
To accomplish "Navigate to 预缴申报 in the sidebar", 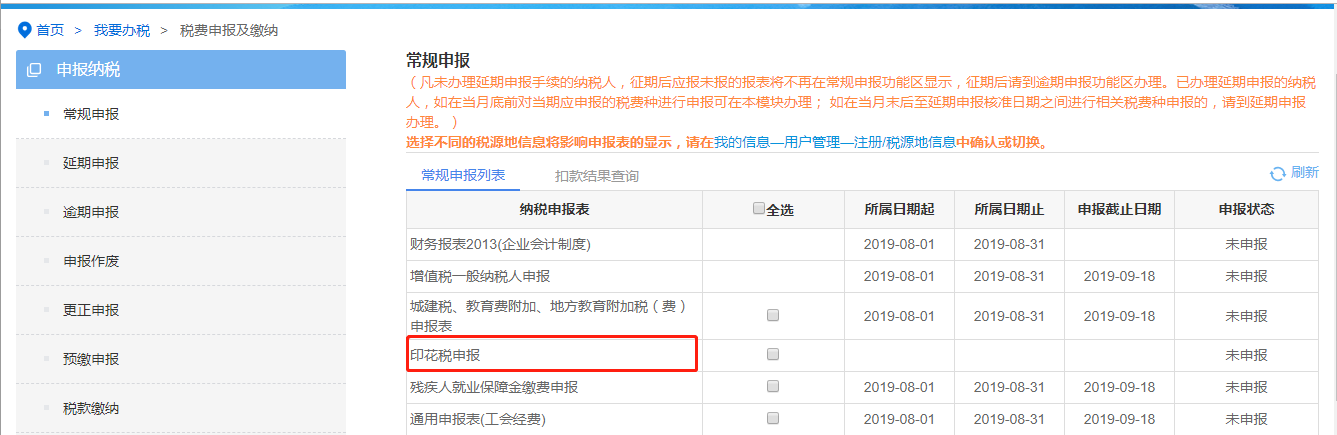I will pyautogui.click(x=91, y=359).
